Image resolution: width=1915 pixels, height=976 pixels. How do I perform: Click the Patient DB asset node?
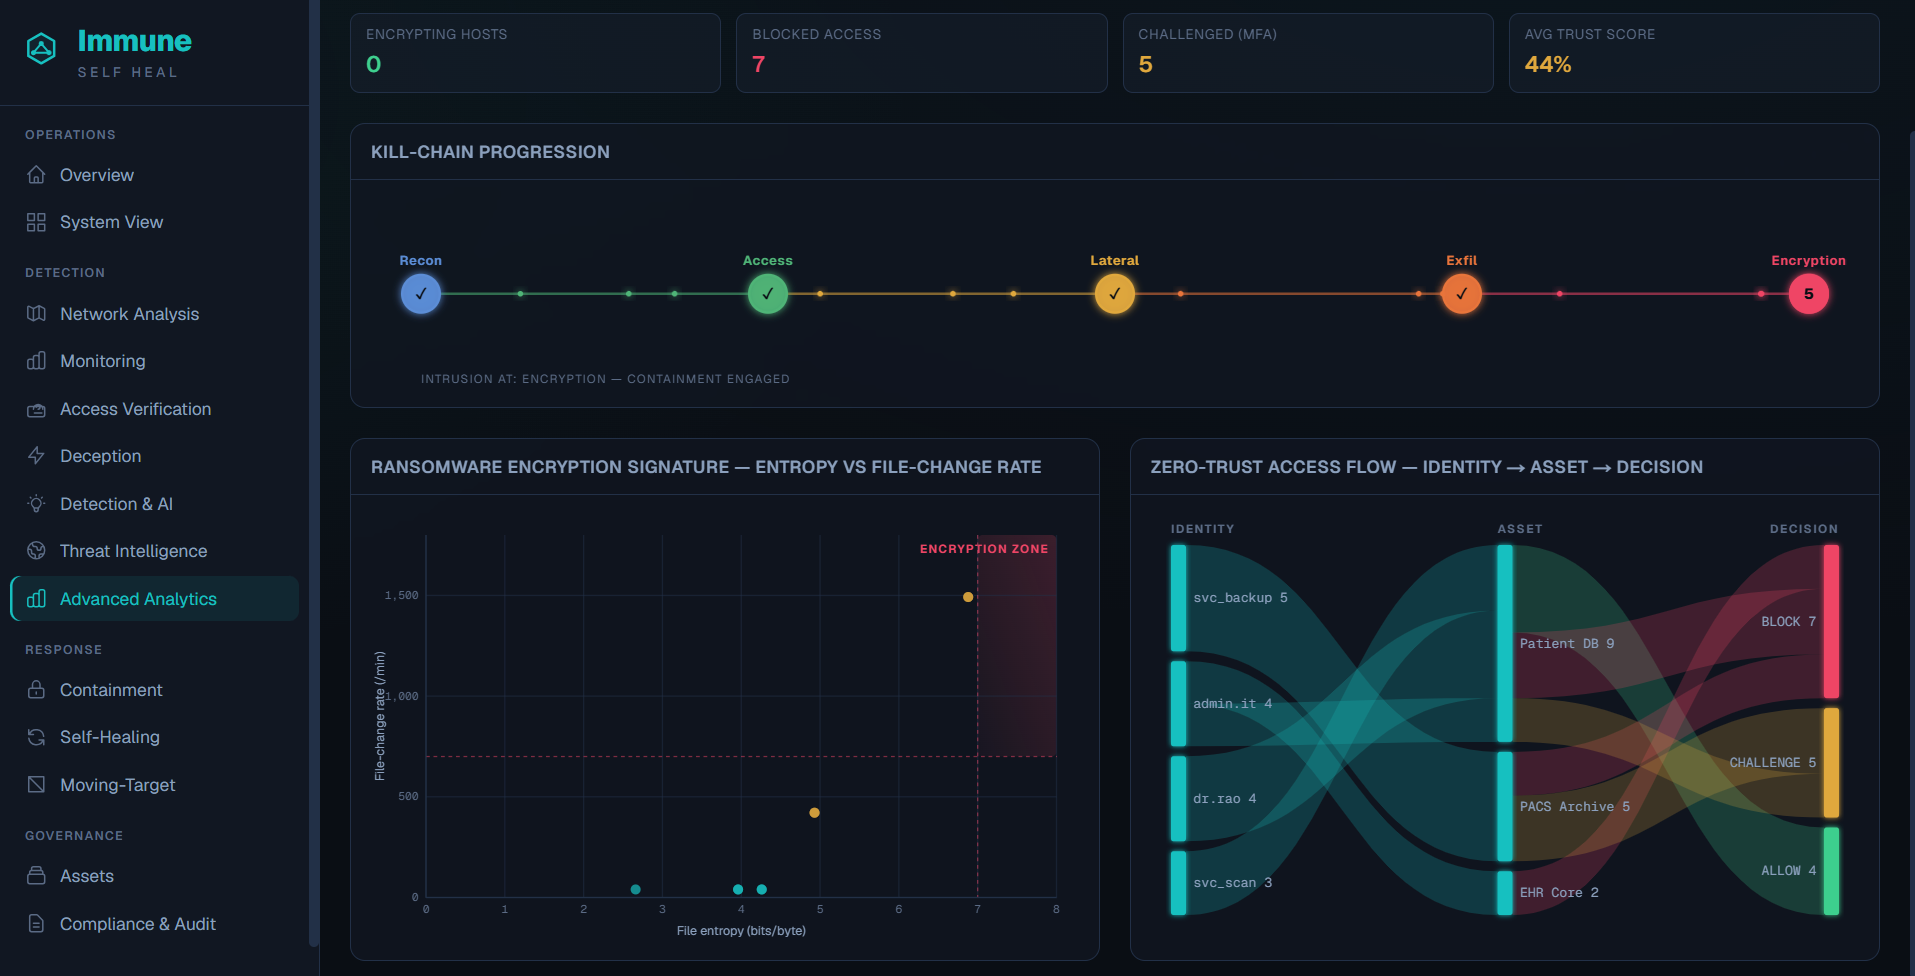pyautogui.click(x=1505, y=643)
